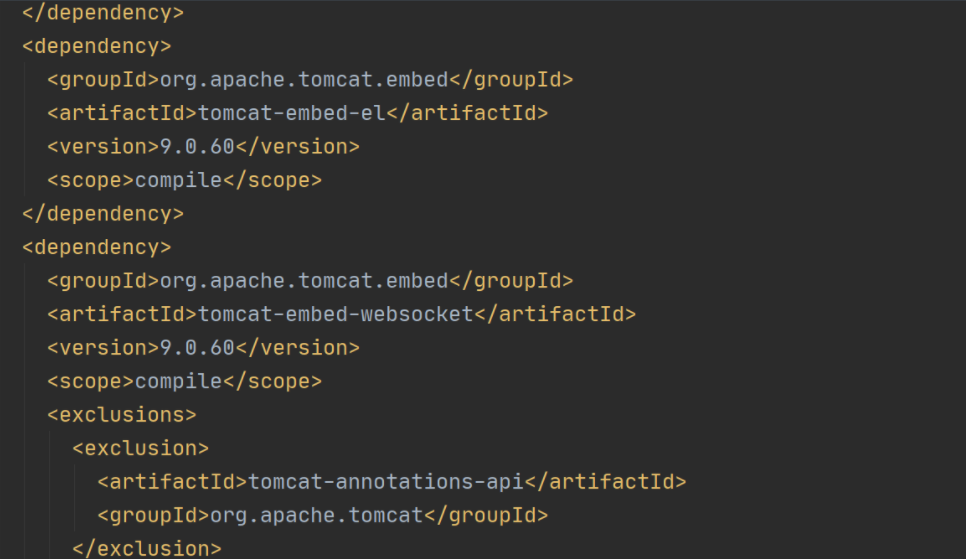
Task: Click closing dependency tag after tomcat-embed-el scope
Action: pos(102,213)
